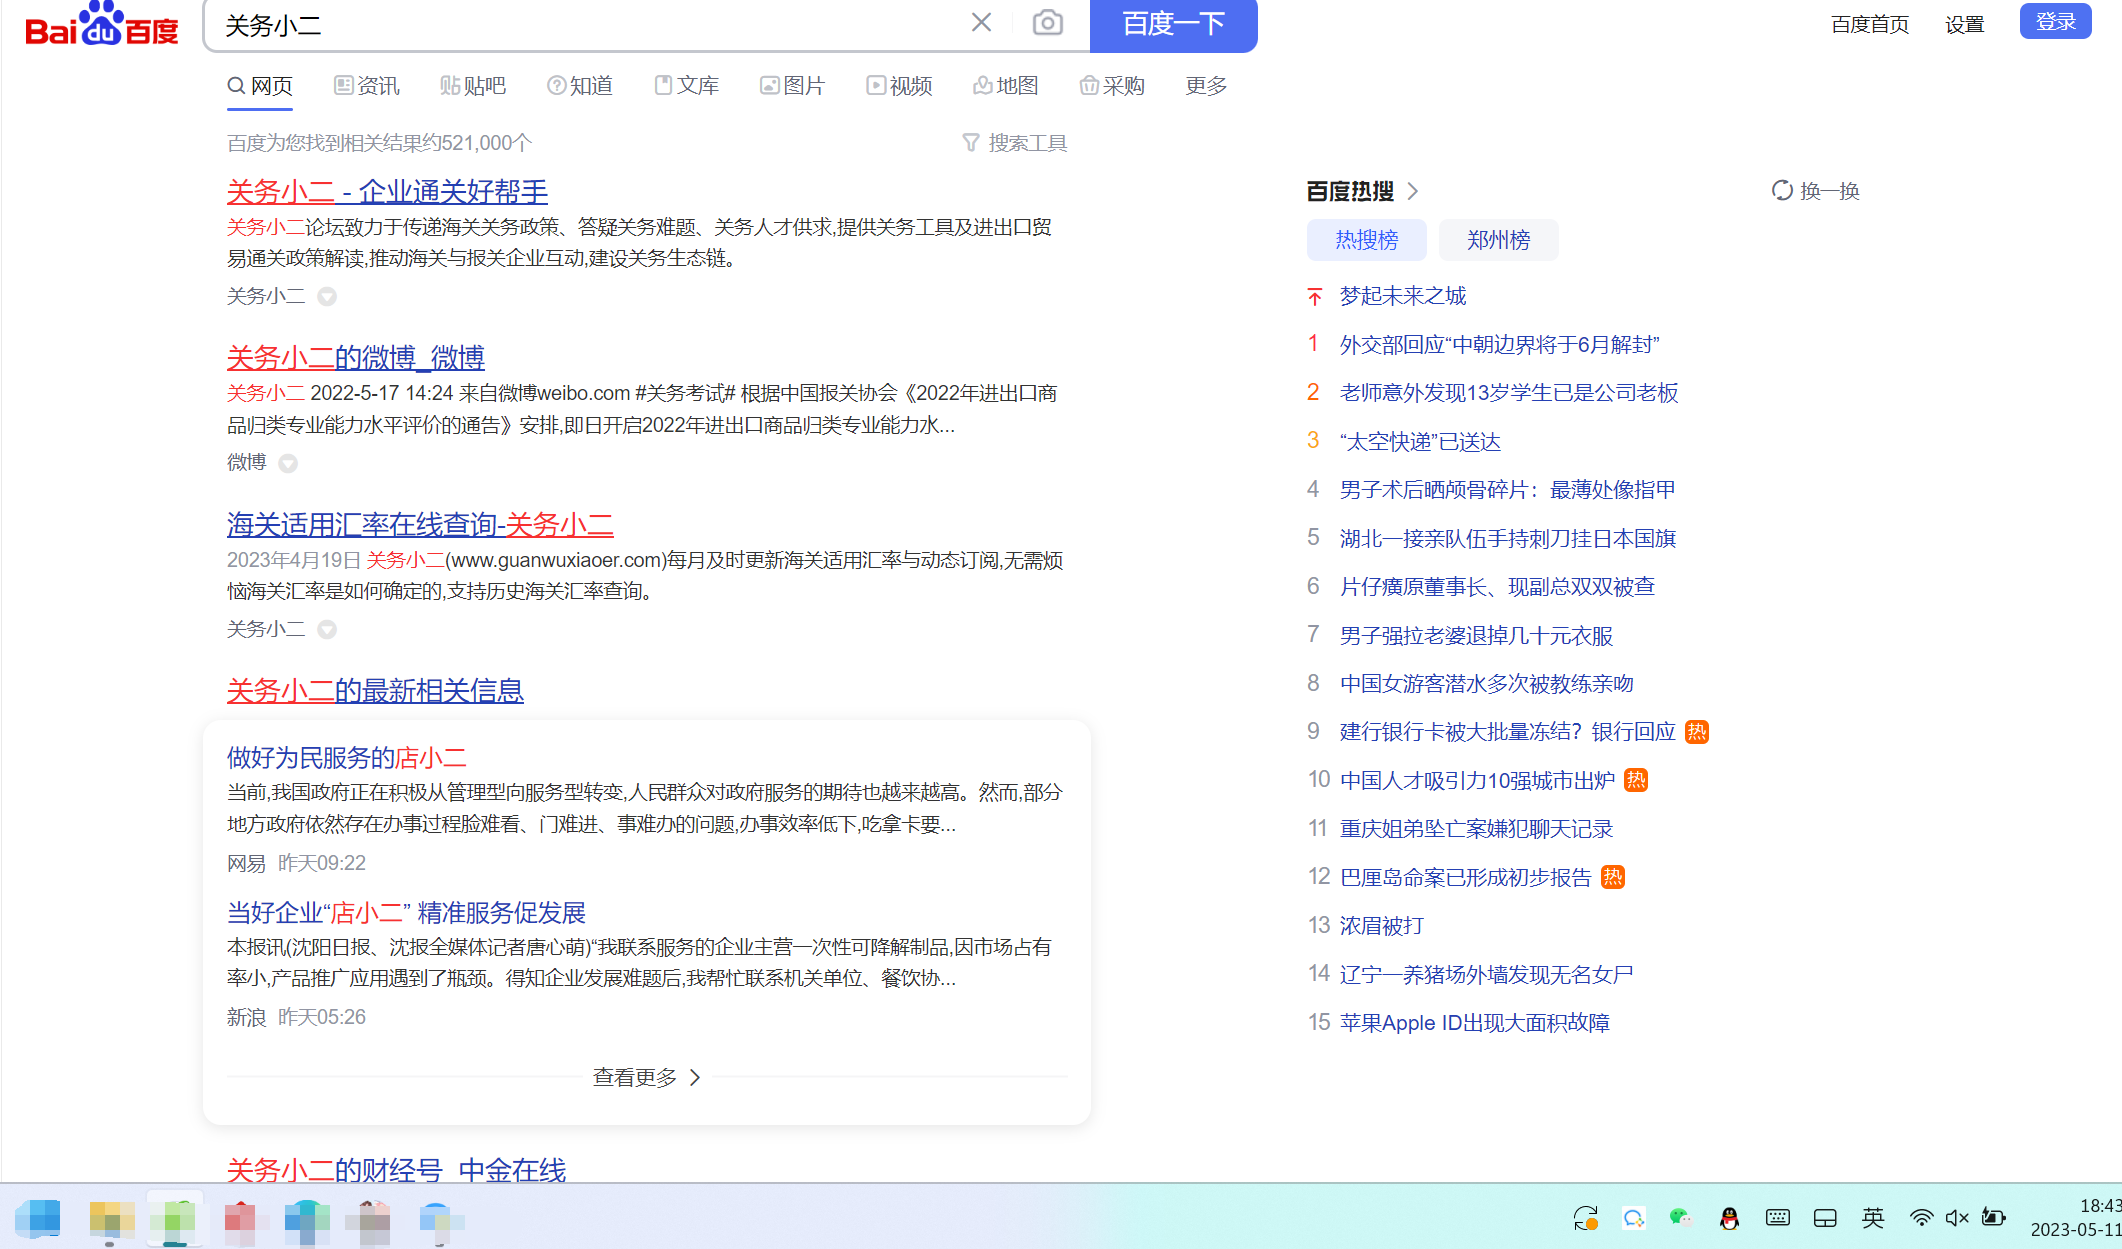Open hot topic 老师意外发现13岁学生已是公司老板

point(1509,393)
